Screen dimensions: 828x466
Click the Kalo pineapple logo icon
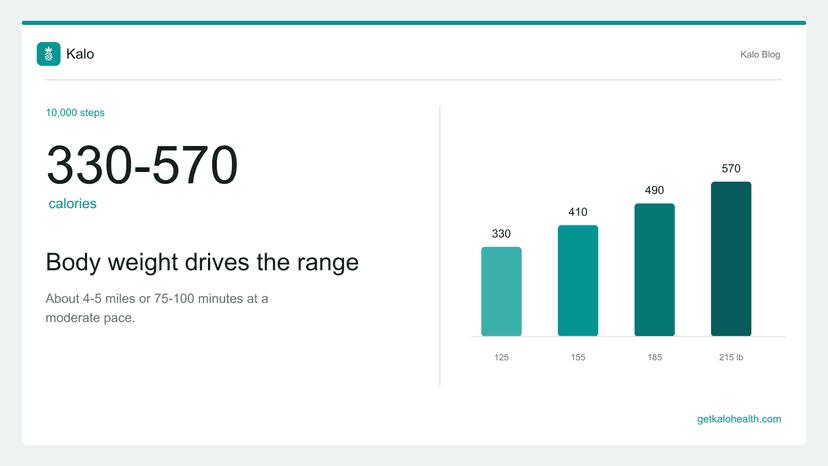[49, 54]
